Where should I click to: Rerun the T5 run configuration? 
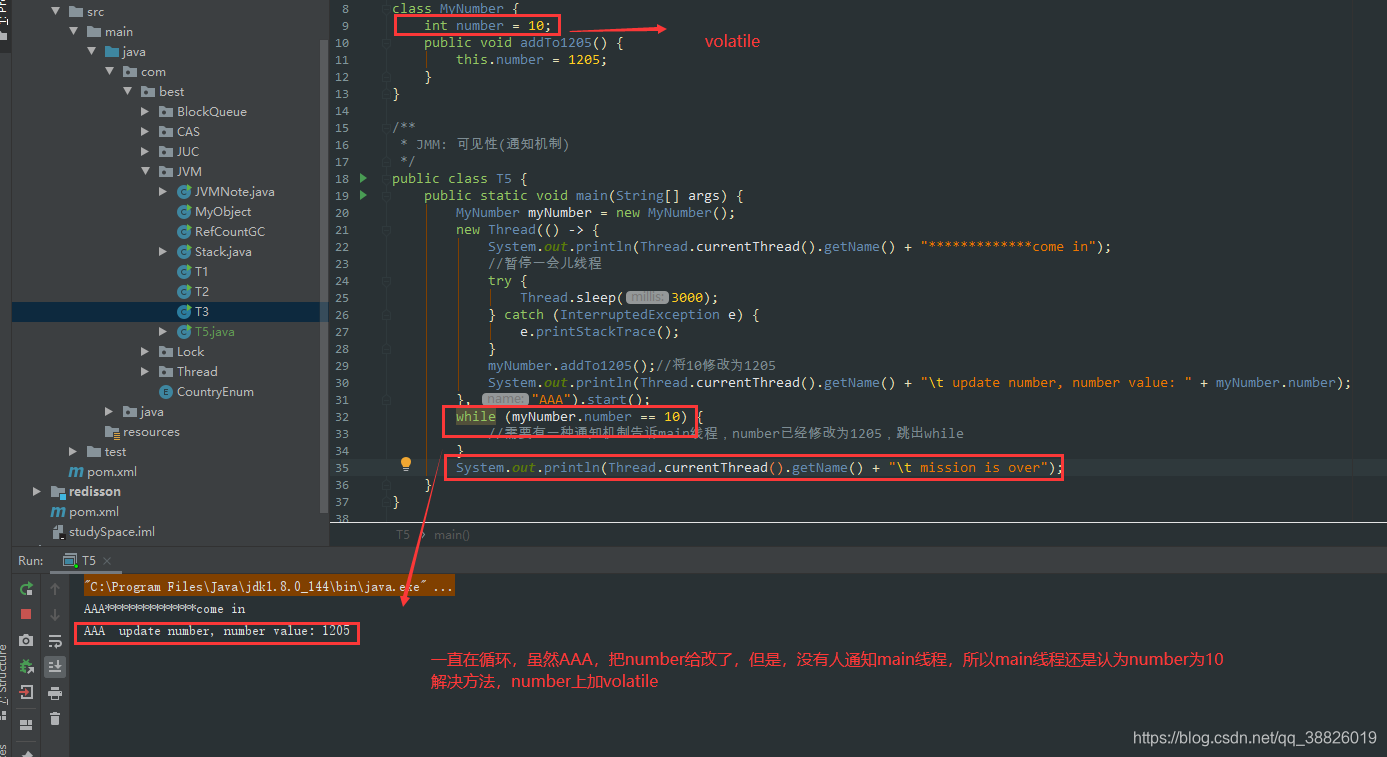click(26, 589)
